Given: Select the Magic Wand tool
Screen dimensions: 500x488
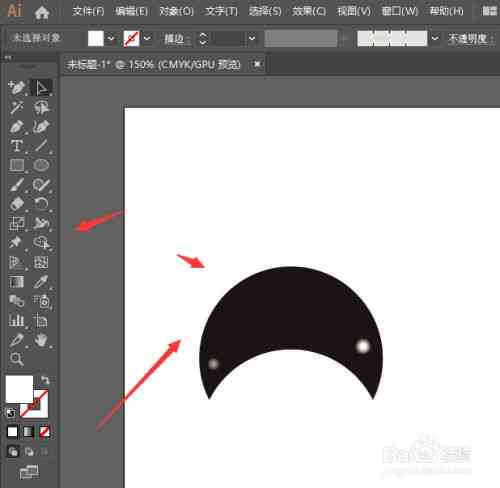Looking at the screenshot, I should tap(17, 107).
